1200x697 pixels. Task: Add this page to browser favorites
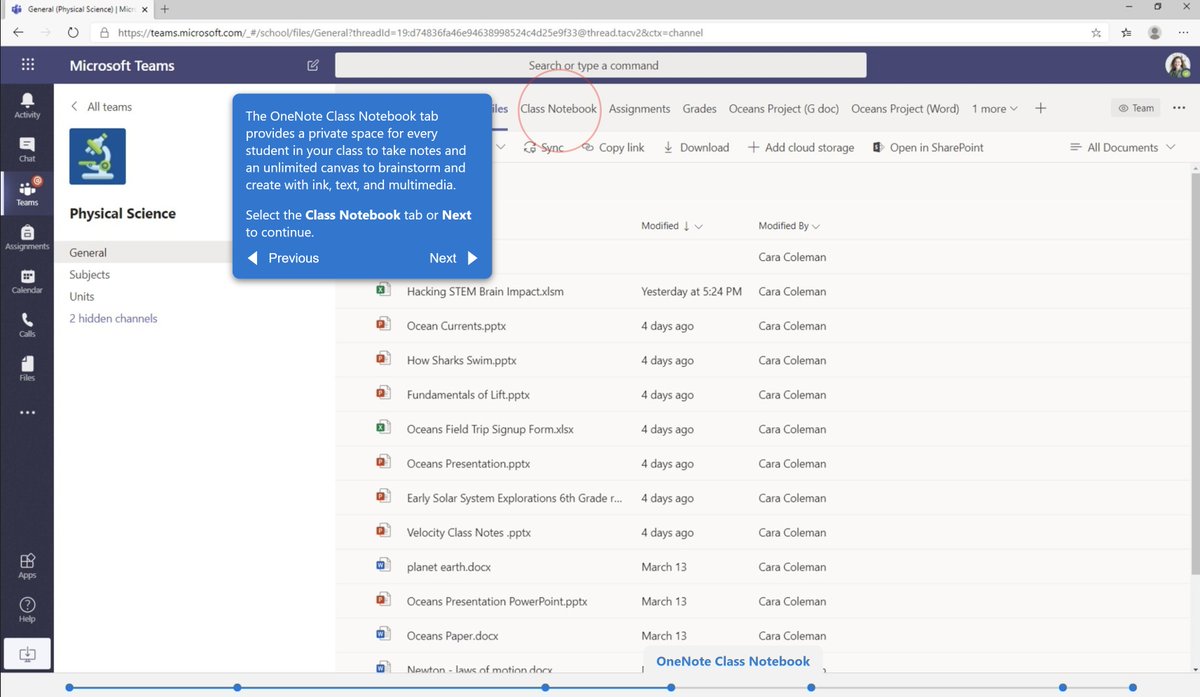(1096, 32)
